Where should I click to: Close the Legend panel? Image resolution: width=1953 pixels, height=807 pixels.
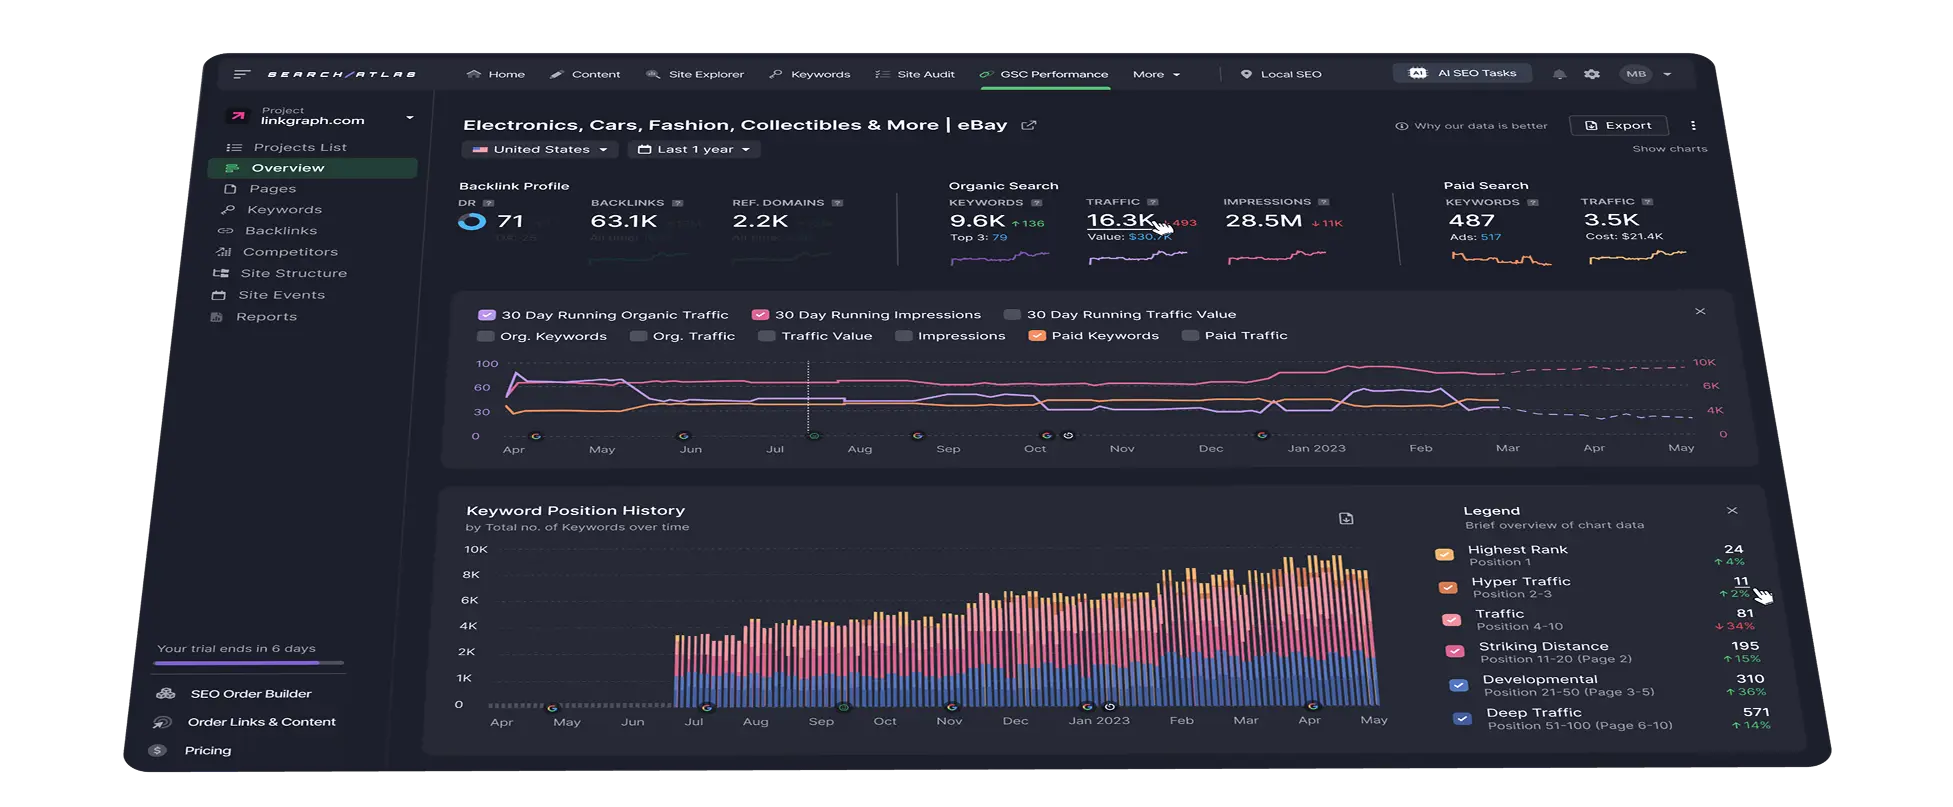pyautogui.click(x=1732, y=511)
